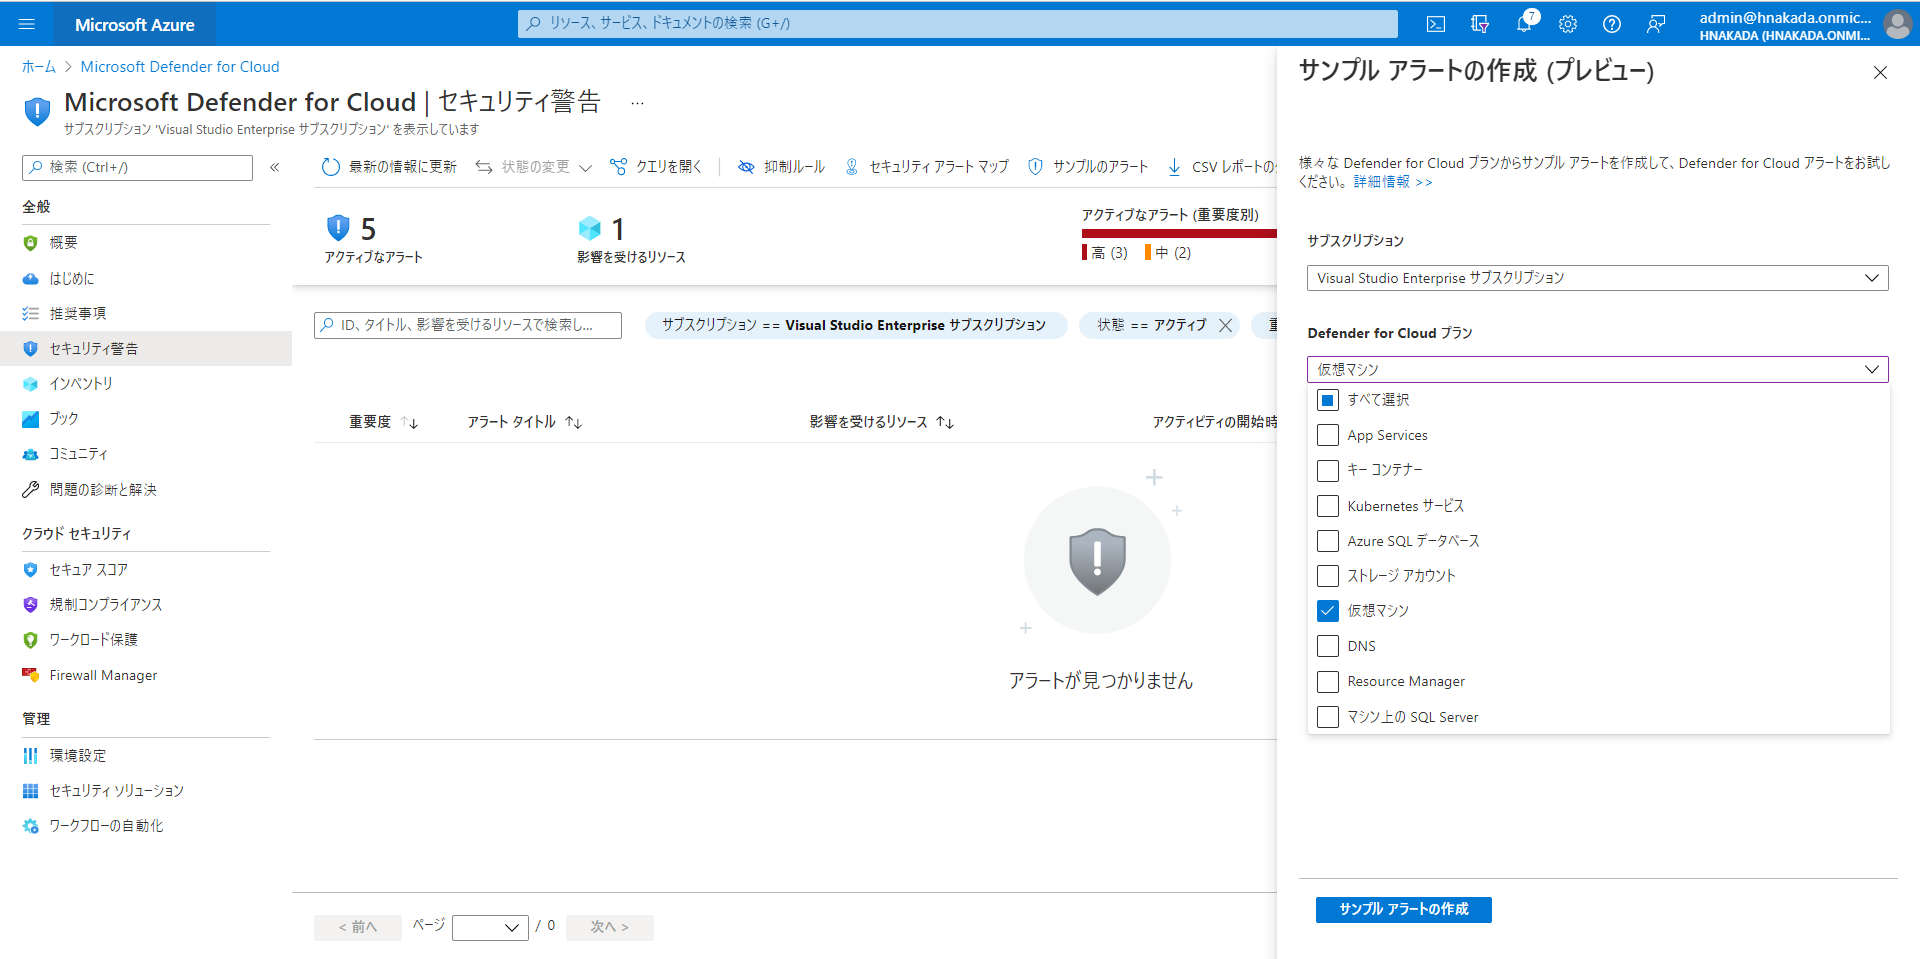The height and width of the screenshot is (959, 1920).
Task: Collapse the left navigation with the double chevron
Action: 275,167
